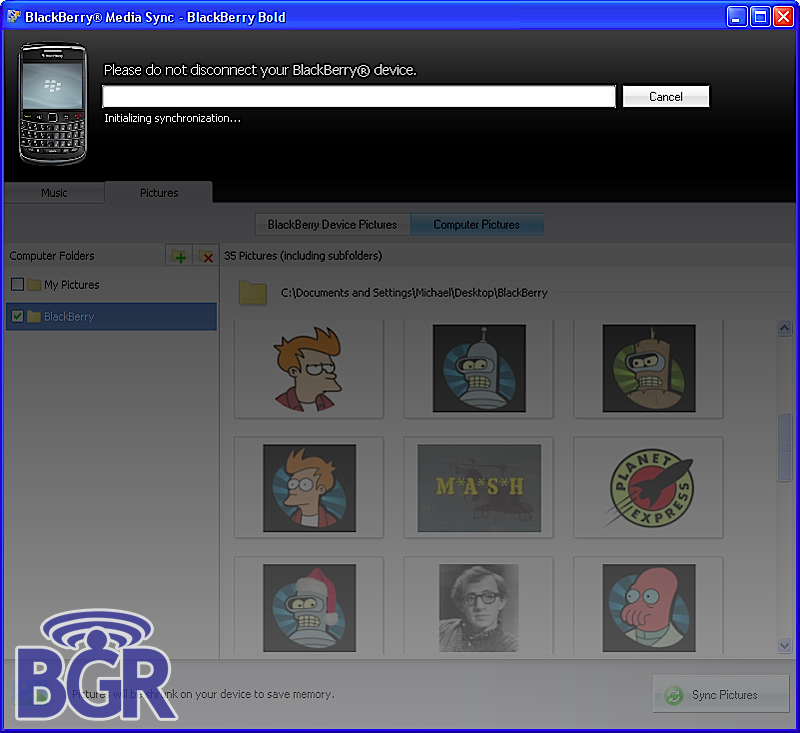Select the black-and-white man with glasses photo
The image size is (800, 733).
point(479,607)
